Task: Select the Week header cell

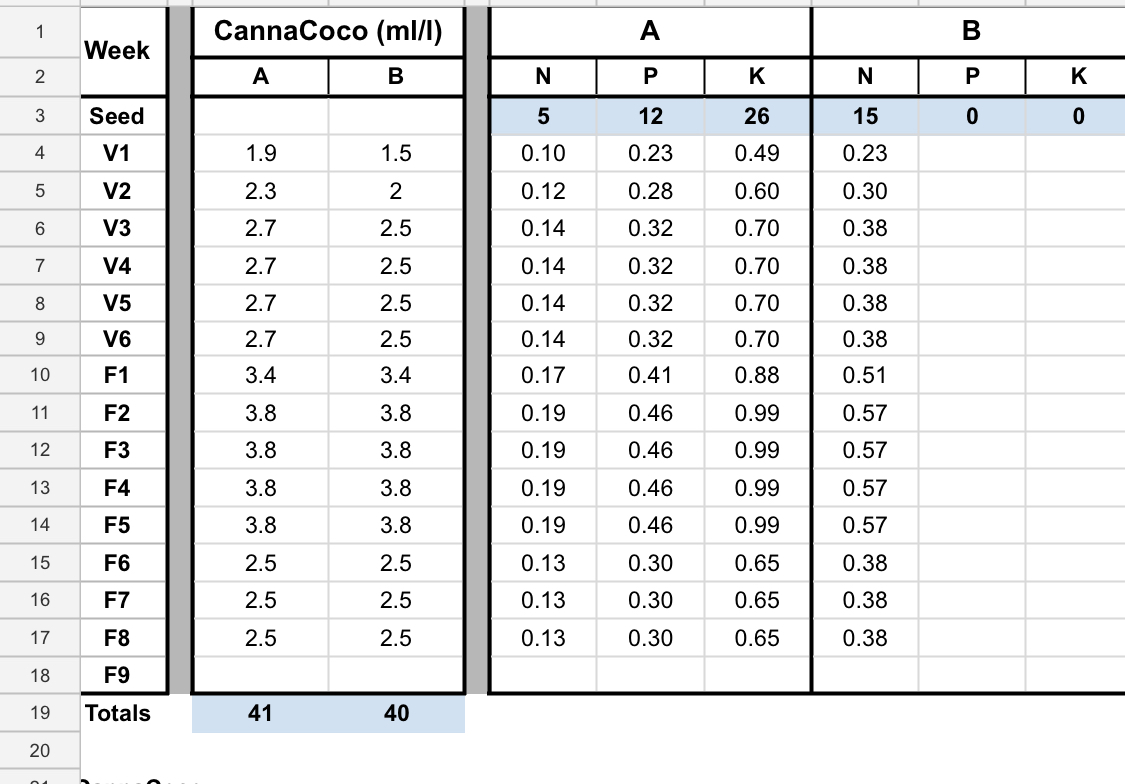Action: point(117,50)
